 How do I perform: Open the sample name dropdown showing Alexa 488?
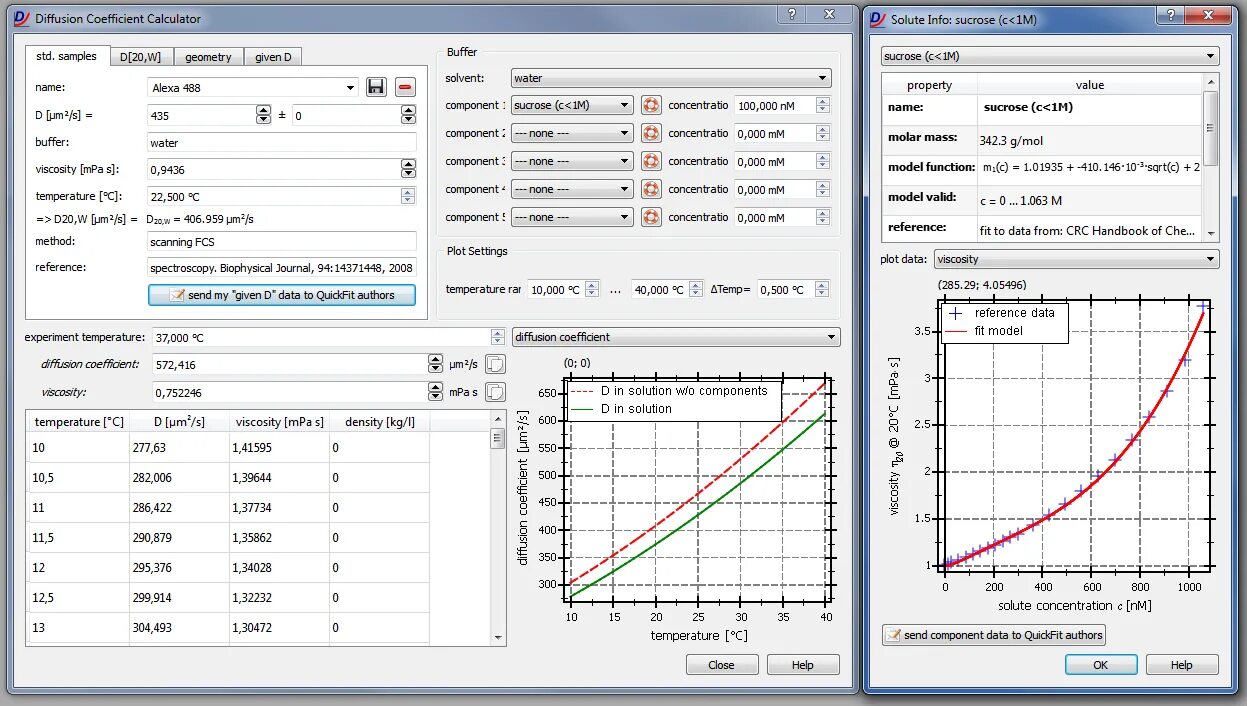click(x=253, y=87)
